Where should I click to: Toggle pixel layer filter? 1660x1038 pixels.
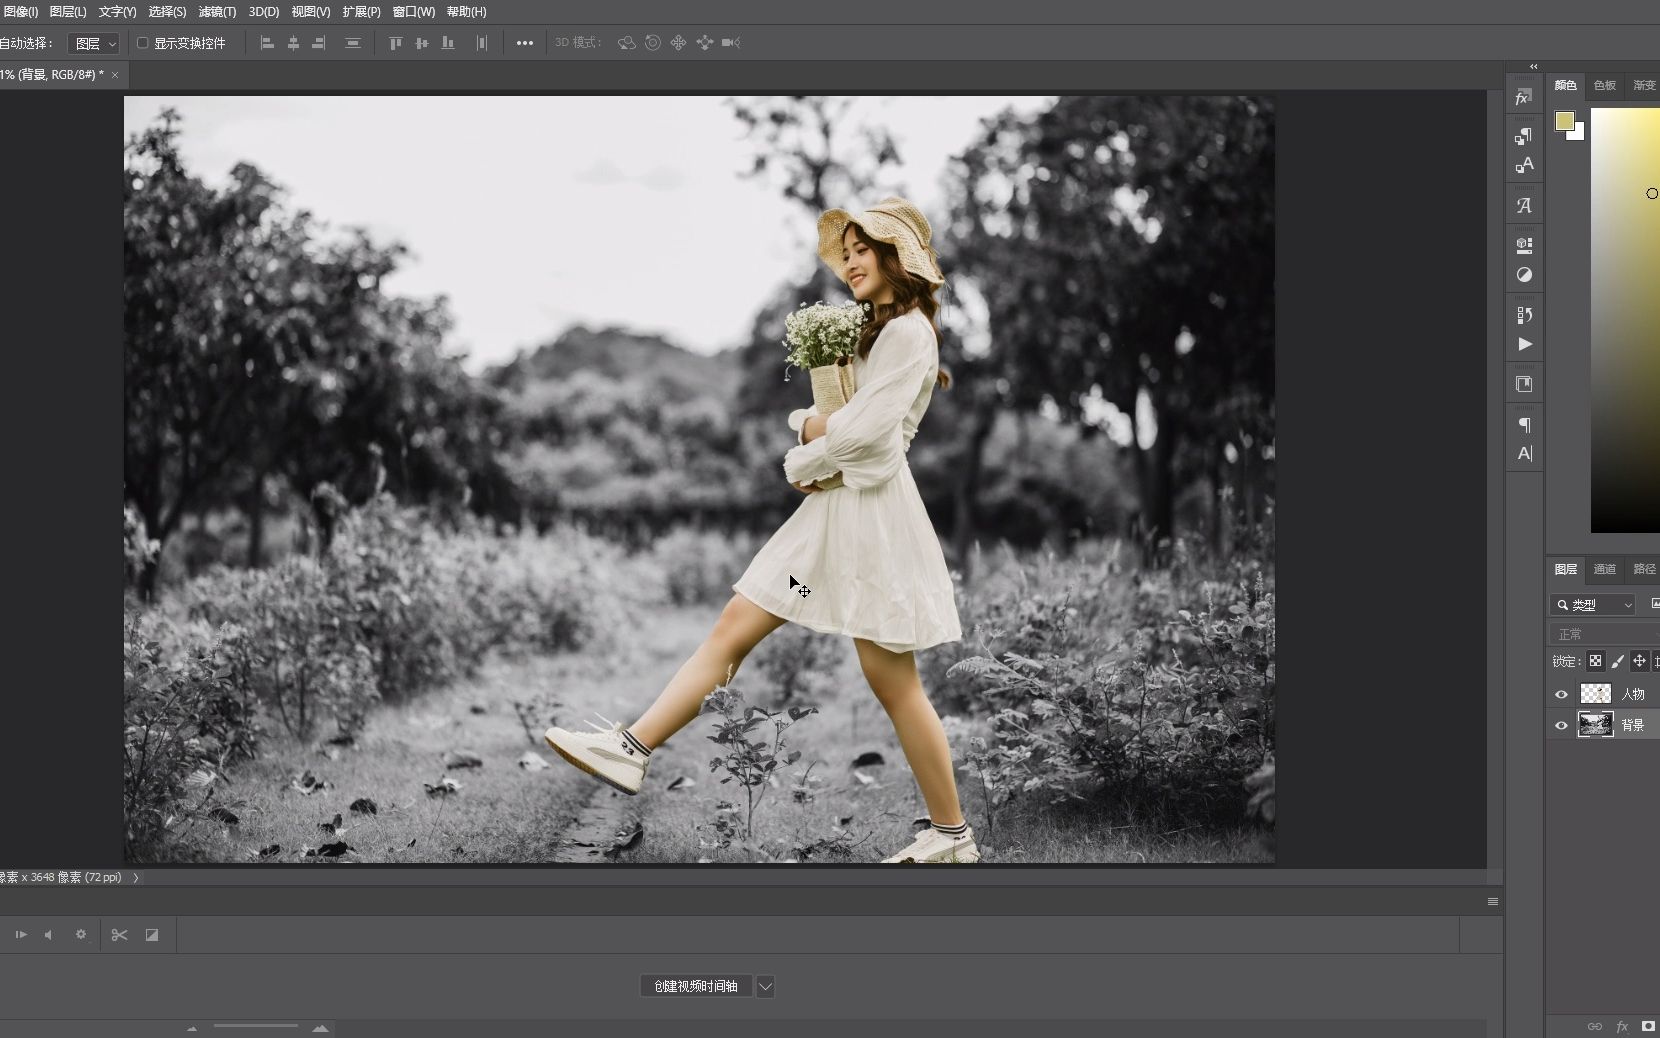click(1655, 604)
